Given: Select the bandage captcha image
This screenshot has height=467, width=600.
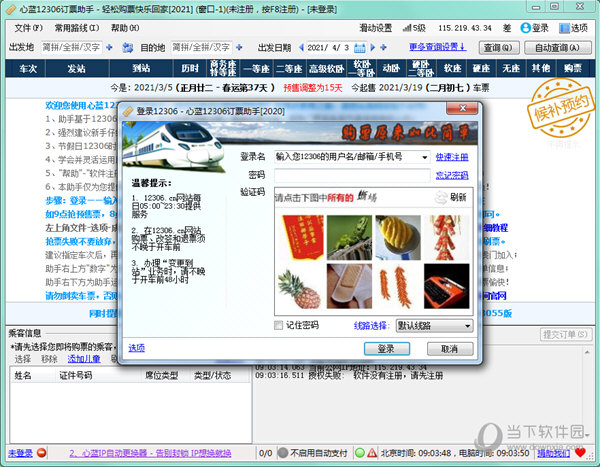Looking at the screenshot, I should (x=349, y=286).
